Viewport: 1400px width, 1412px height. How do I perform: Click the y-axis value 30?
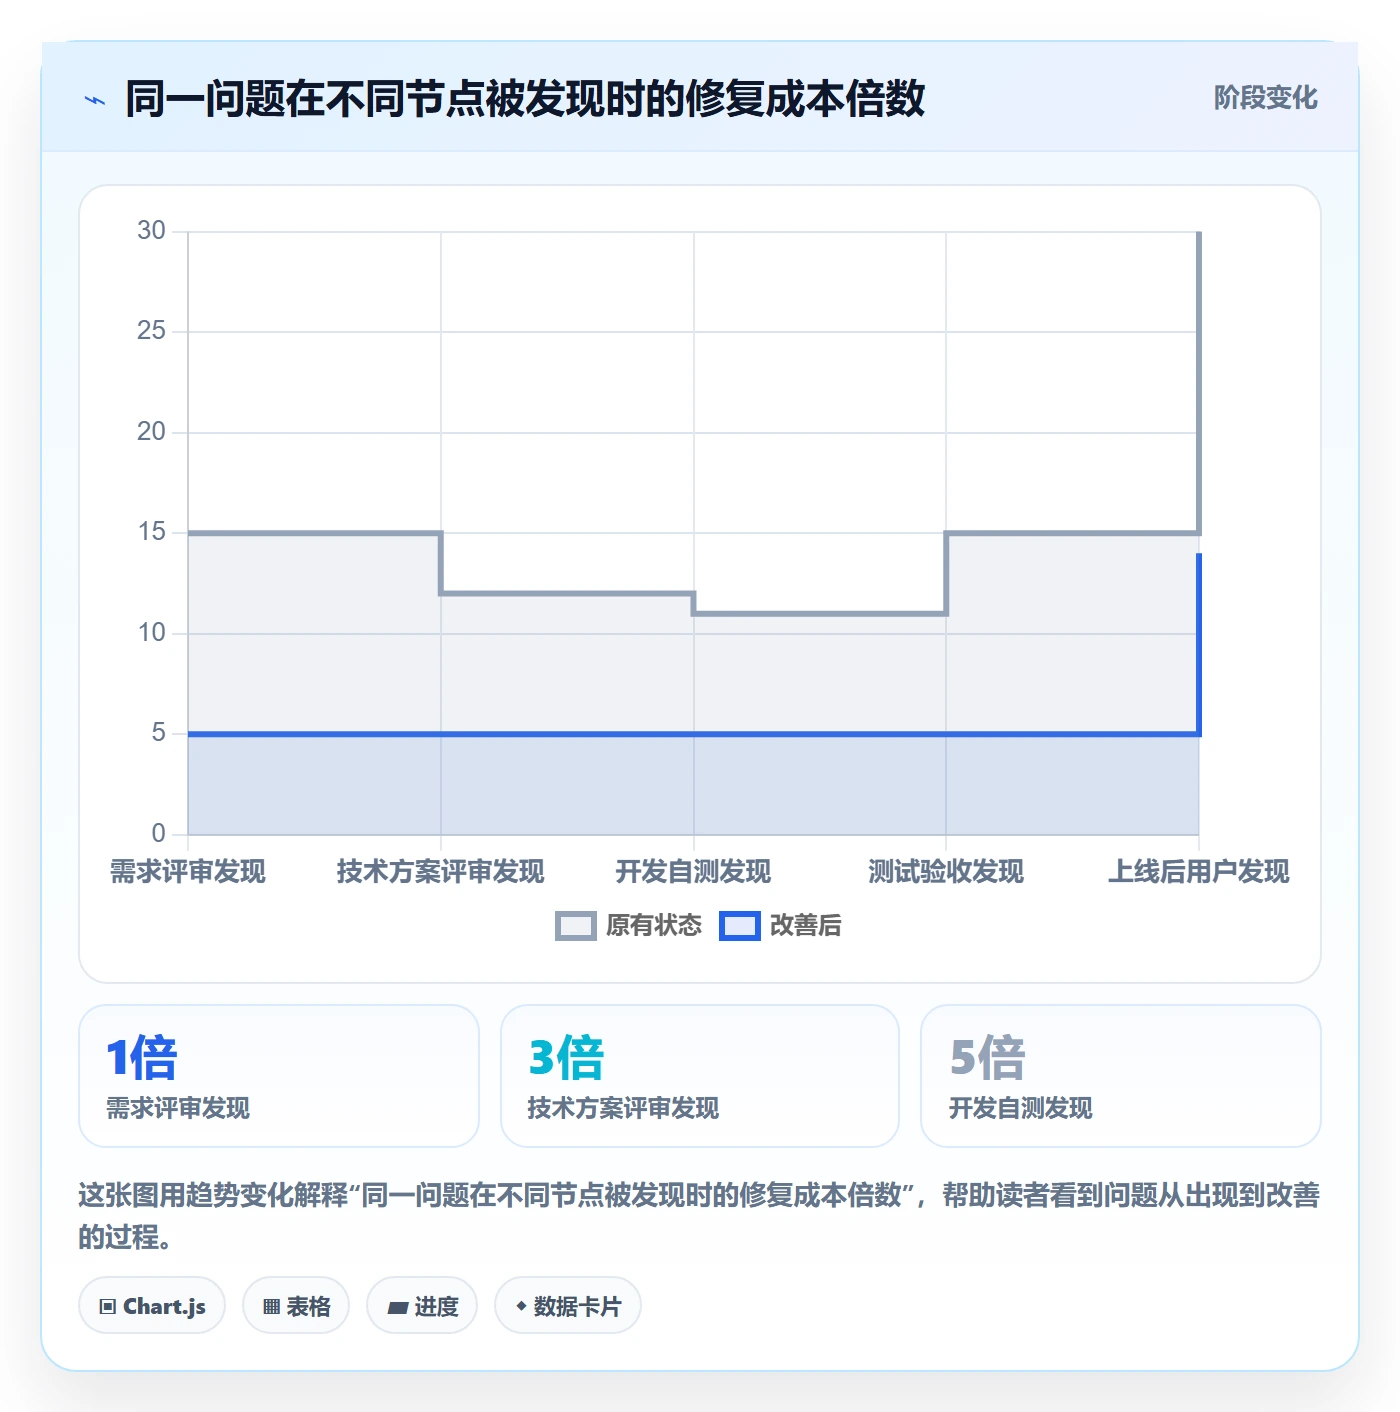[x=151, y=231]
